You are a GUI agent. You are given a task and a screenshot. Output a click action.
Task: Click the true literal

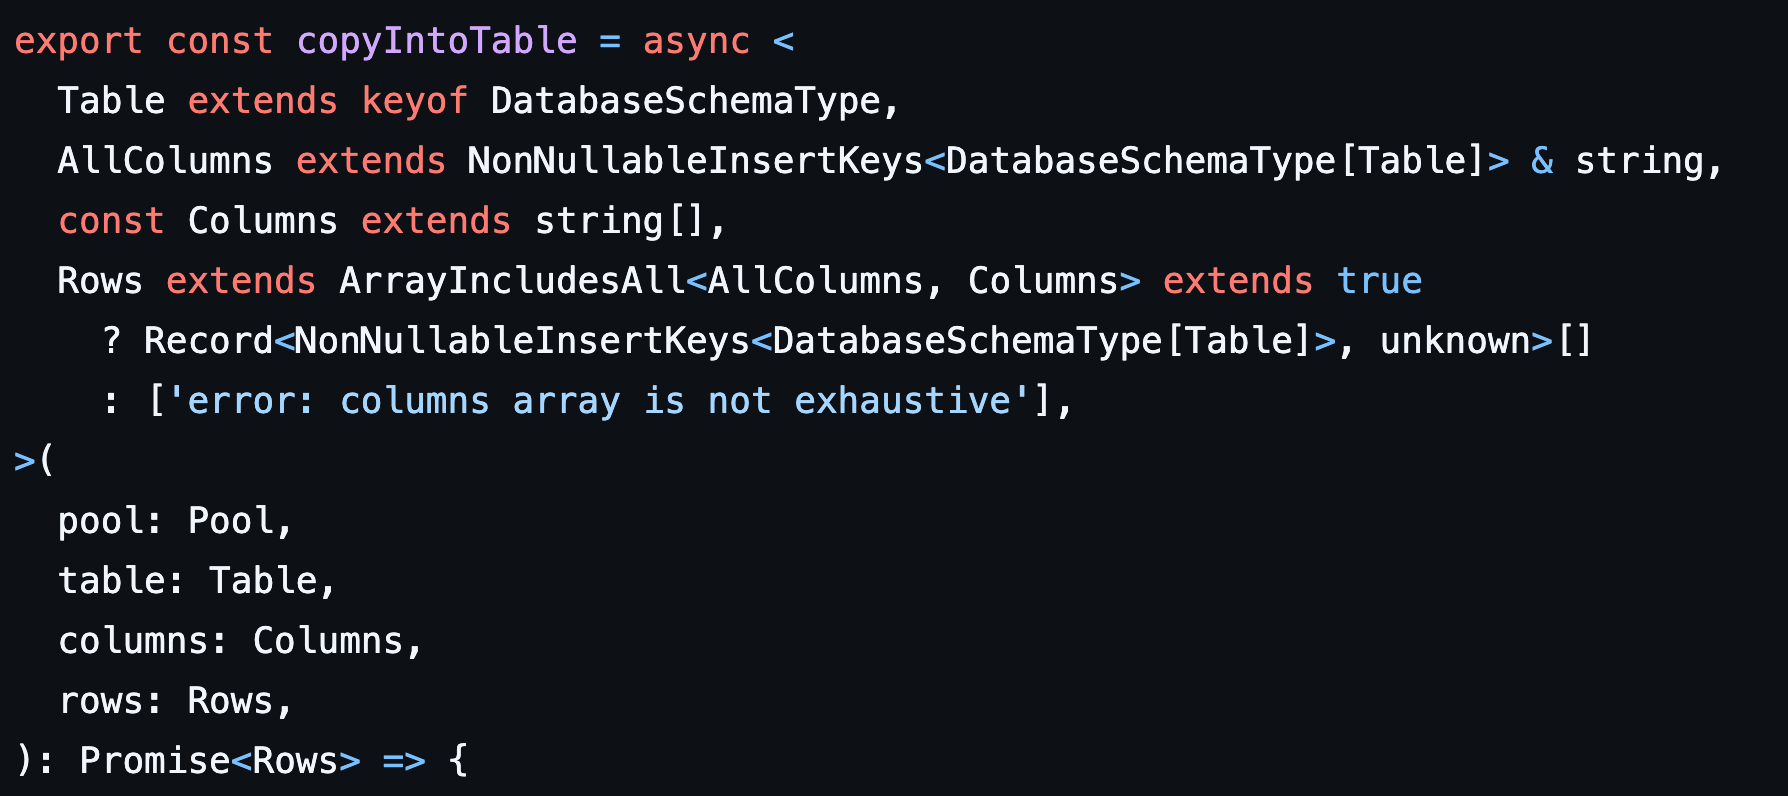tap(1379, 281)
